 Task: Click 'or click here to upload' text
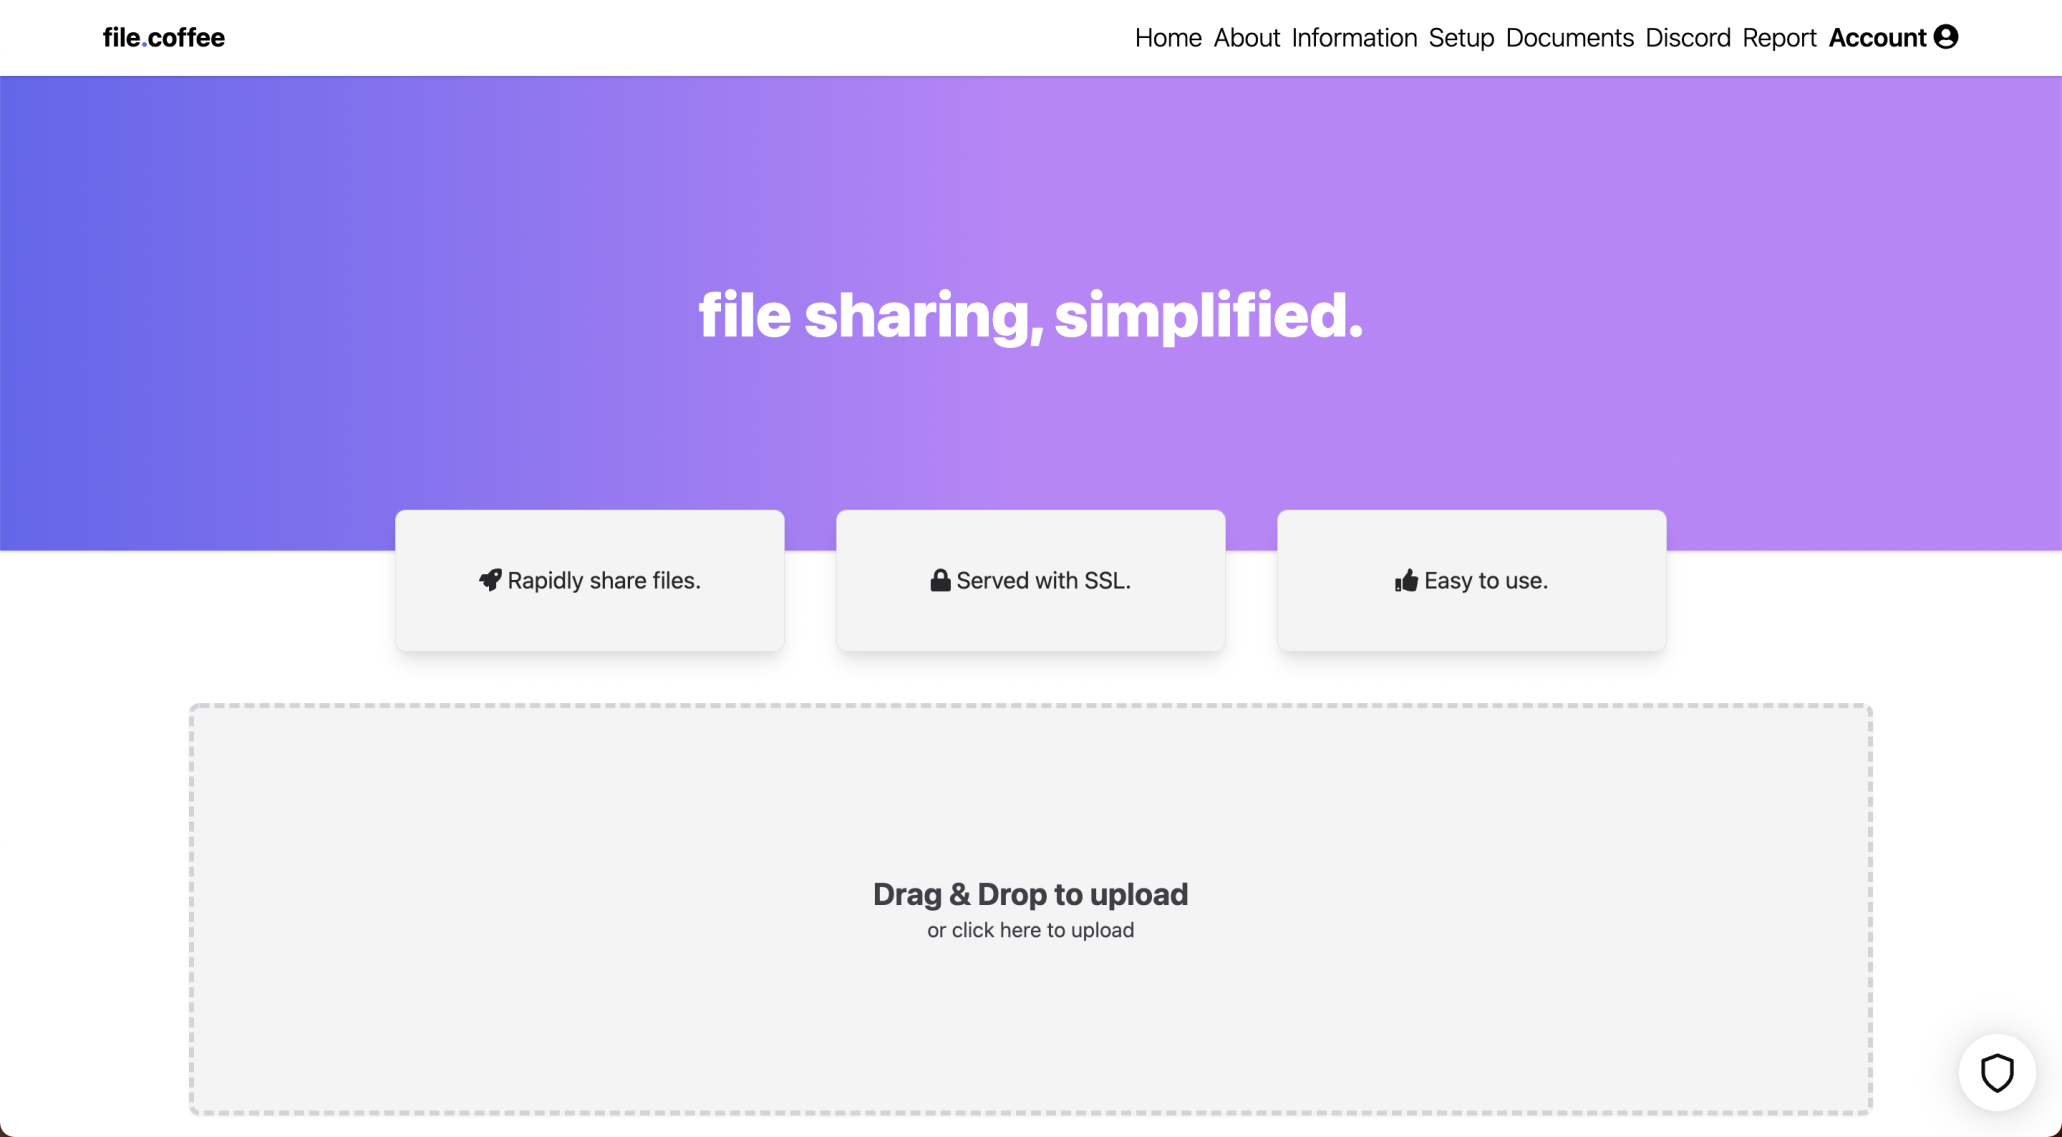coord(1030,930)
